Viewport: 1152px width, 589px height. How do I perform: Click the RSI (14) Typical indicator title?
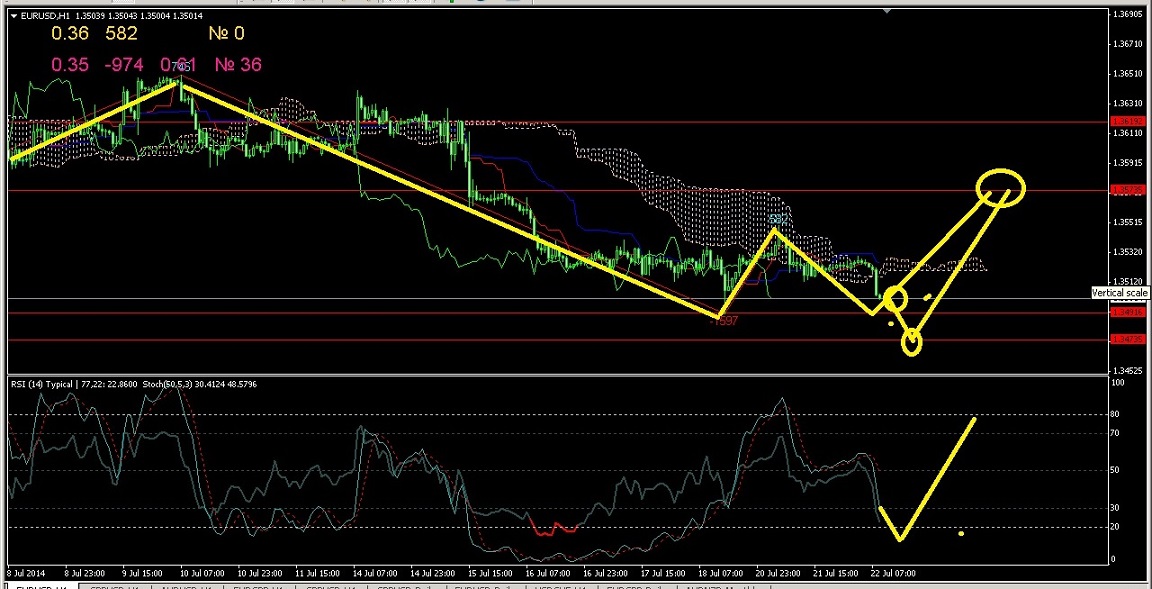pyautogui.click(x=50, y=384)
